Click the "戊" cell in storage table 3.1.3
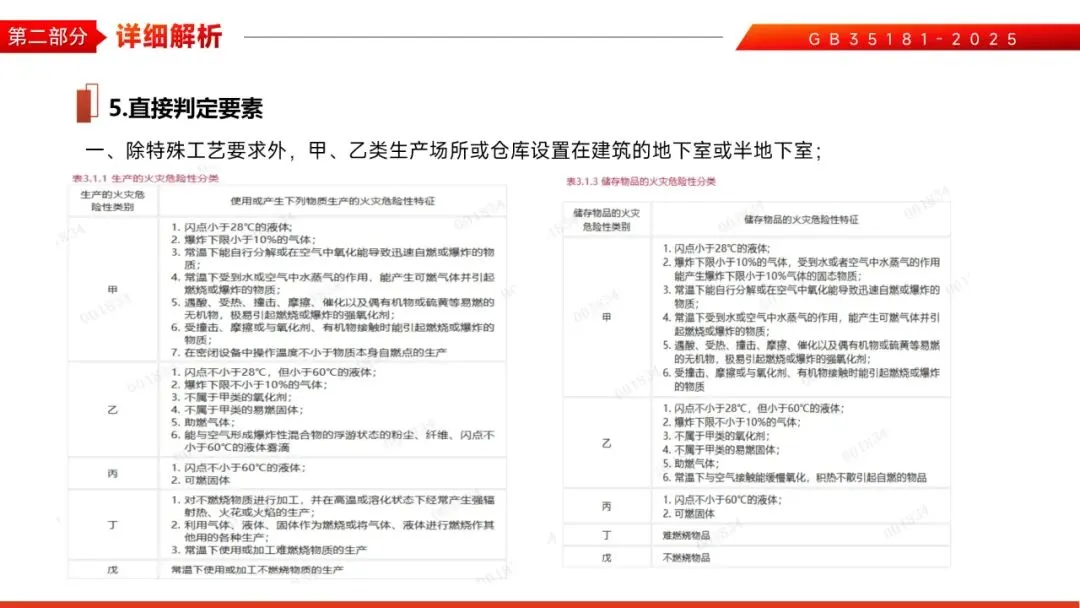The height and width of the screenshot is (608, 1080). 607,558
